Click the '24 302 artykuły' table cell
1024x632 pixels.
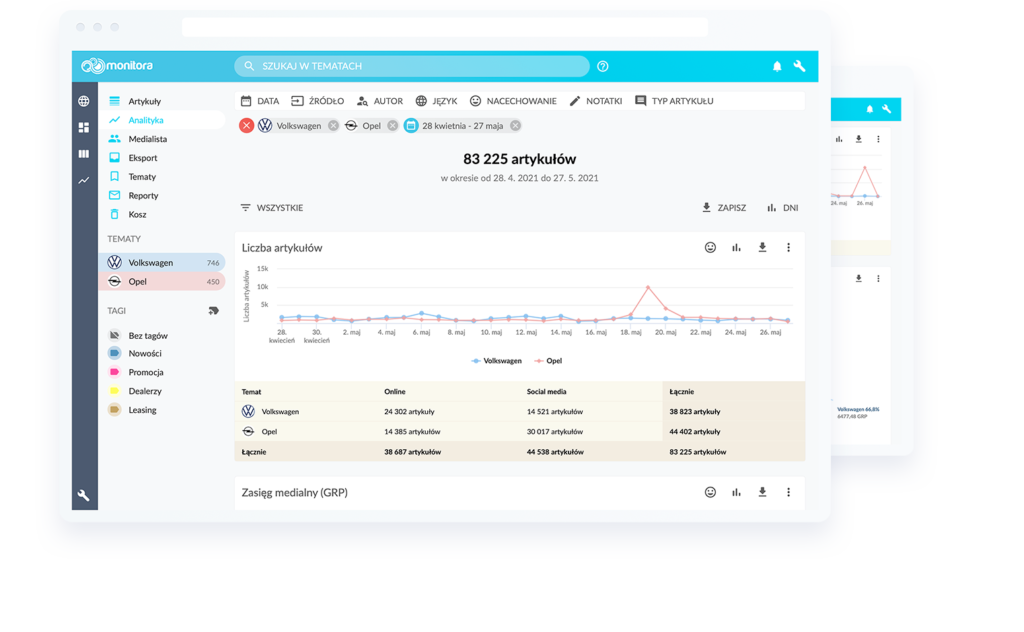(409, 412)
